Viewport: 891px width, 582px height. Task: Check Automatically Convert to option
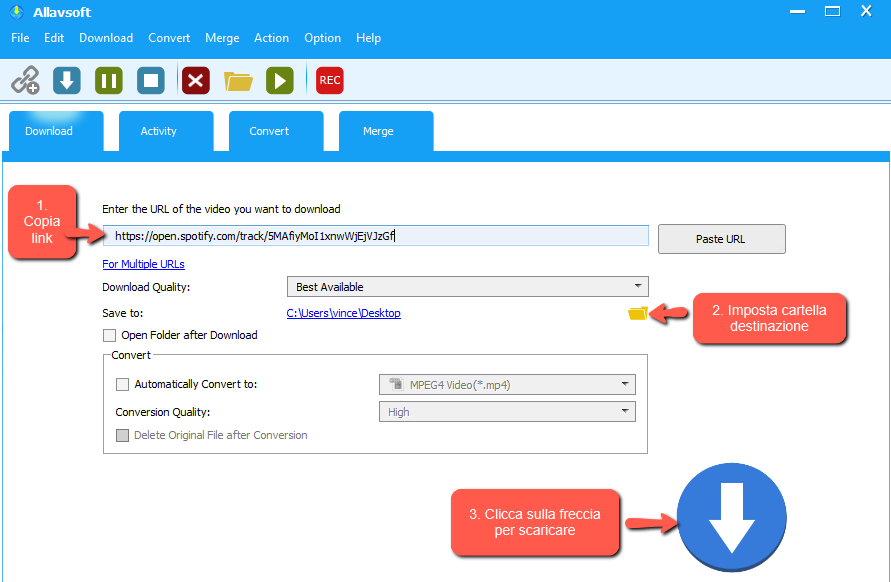pyautogui.click(x=122, y=384)
